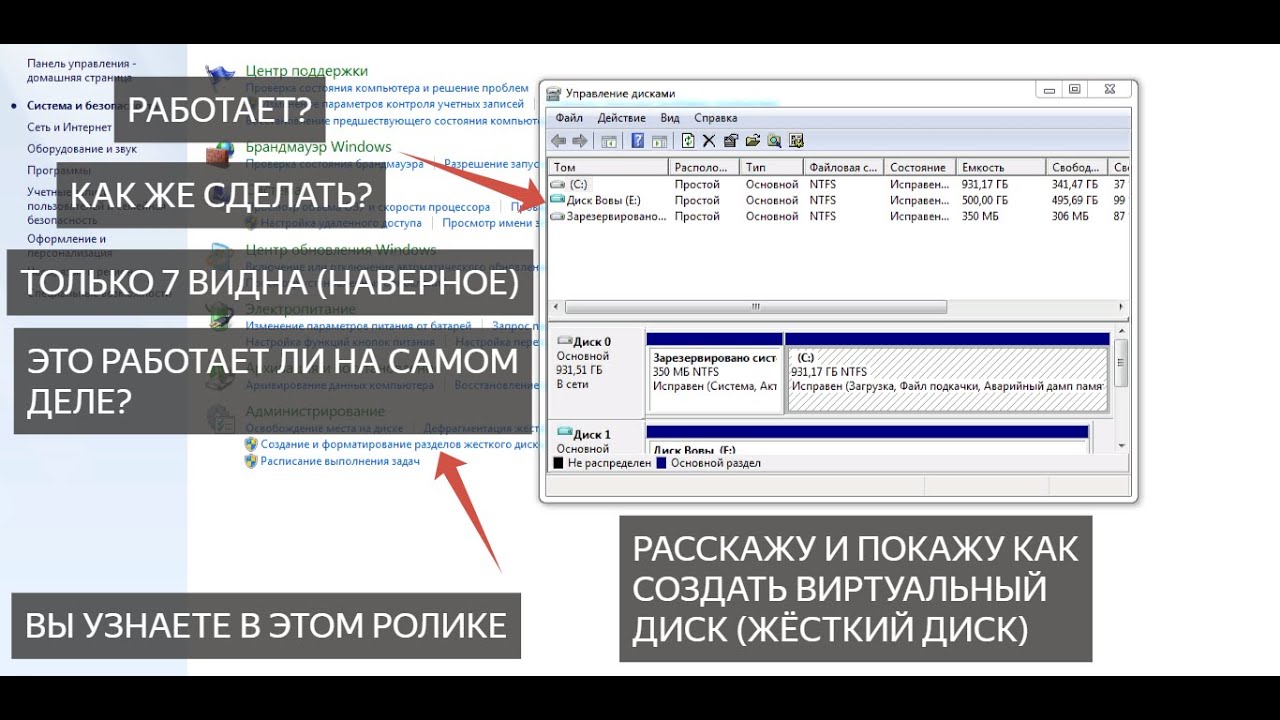Toggle the console tree pane toolbar icon
1280x720 pixels.
tap(609, 141)
